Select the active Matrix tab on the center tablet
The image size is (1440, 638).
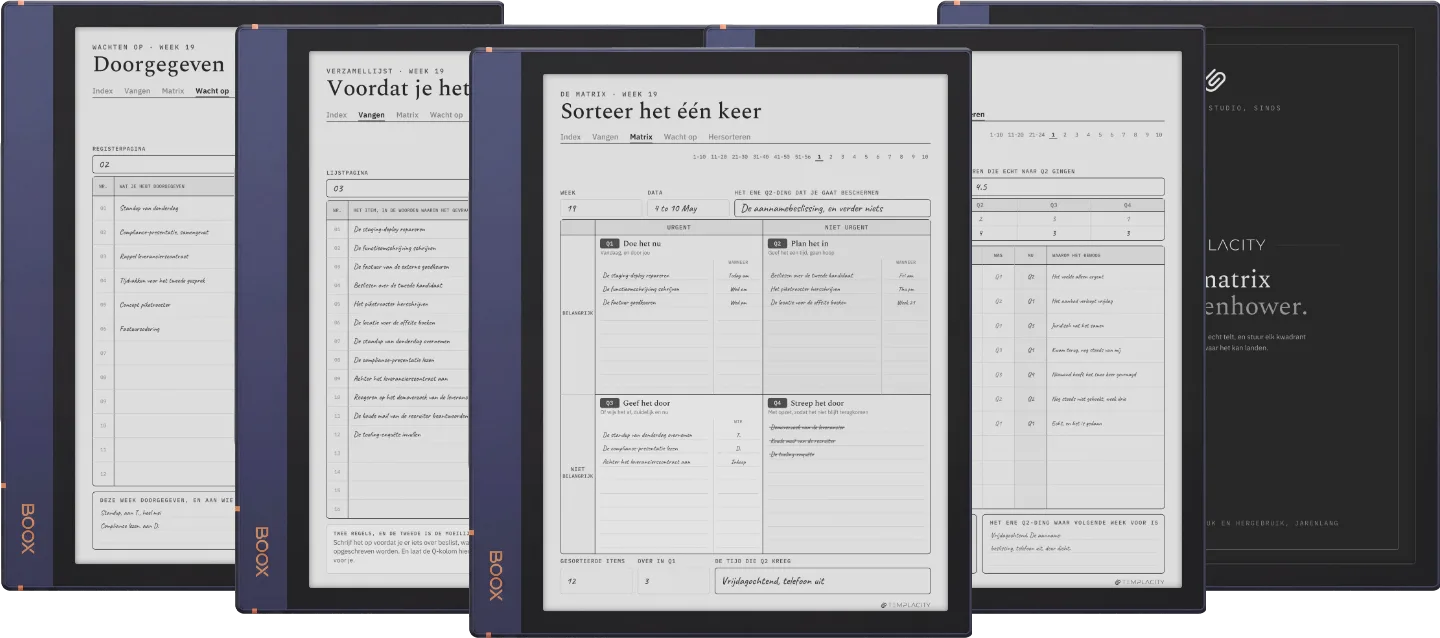tap(641, 137)
